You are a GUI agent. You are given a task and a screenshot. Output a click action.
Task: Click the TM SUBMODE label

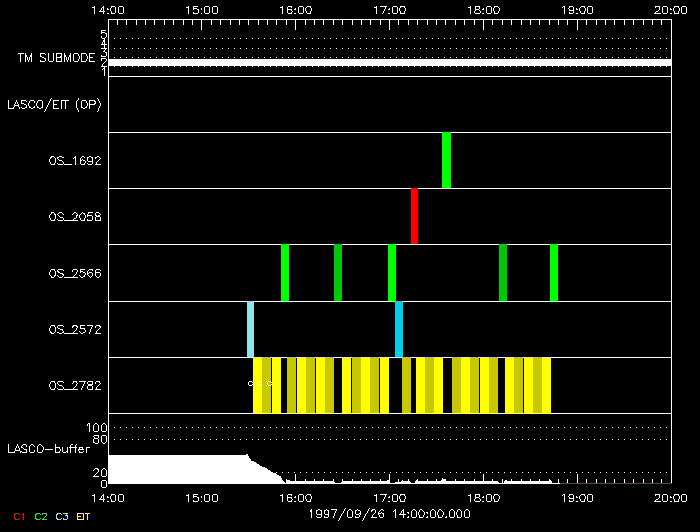pyautogui.click(x=56, y=58)
